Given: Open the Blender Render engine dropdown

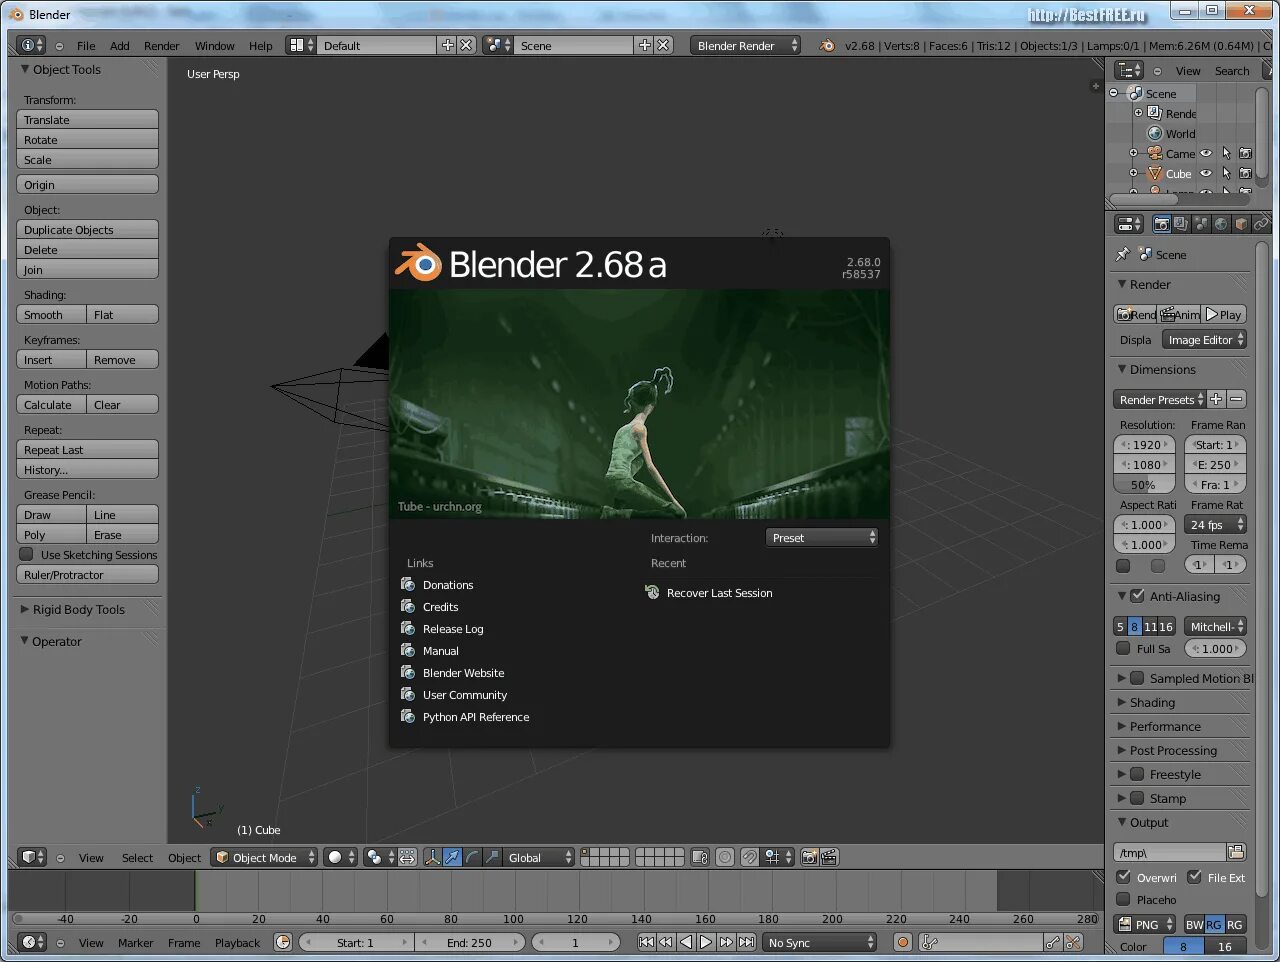Looking at the screenshot, I should point(745,45).
